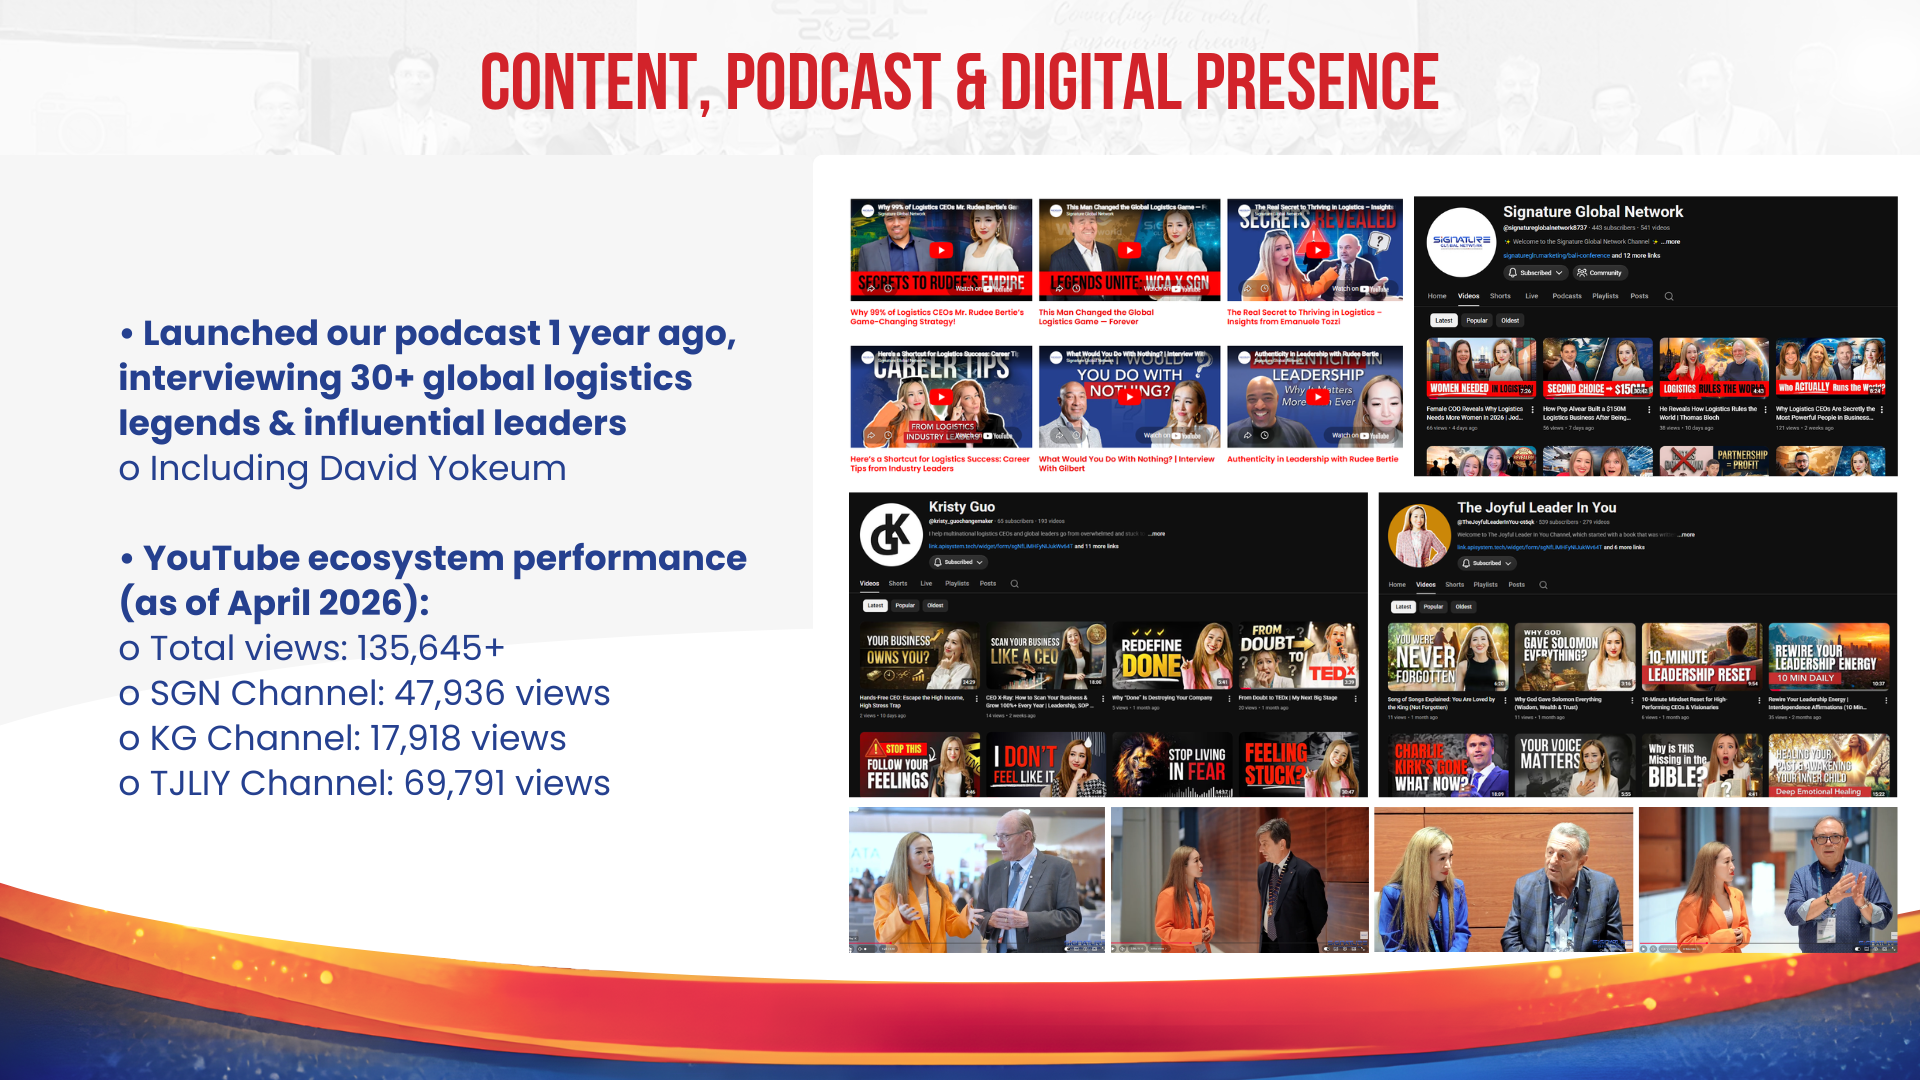Switch to Shorts tab on Kristy Guo channel
The image size is (1920, 1080).
(x=898, y=583)
